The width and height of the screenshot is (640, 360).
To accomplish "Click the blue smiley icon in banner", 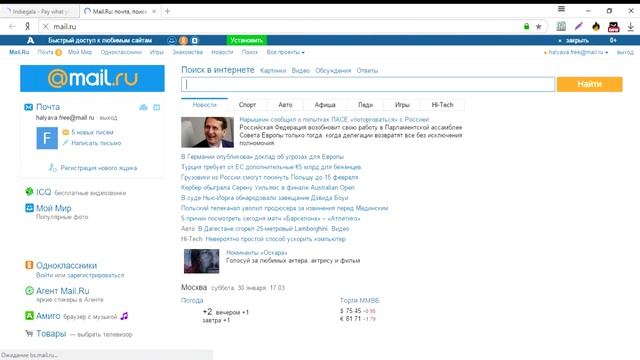I will (172, 40).
